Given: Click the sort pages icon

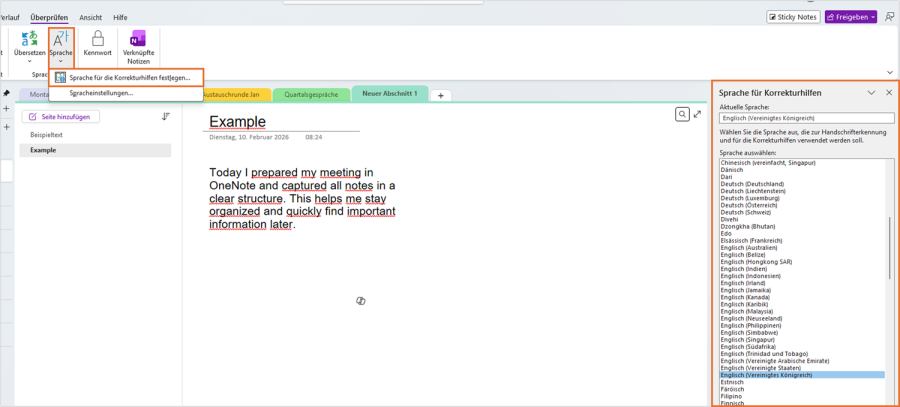Looking at the screenshot, I should [166, 117].
